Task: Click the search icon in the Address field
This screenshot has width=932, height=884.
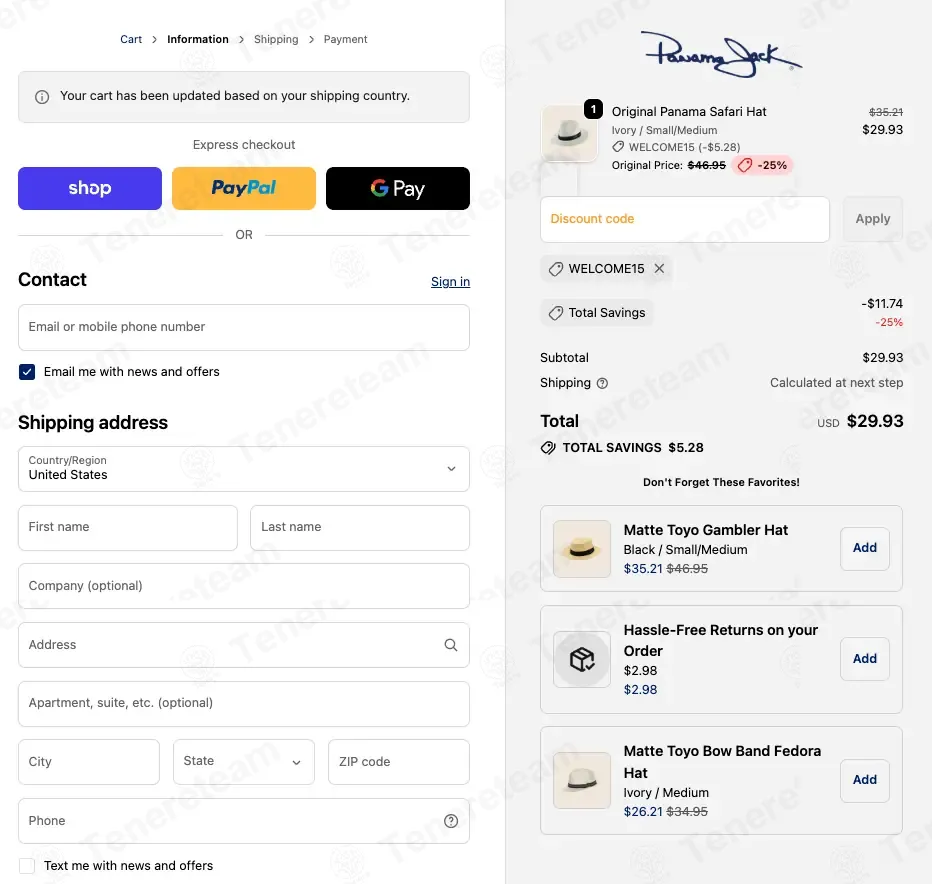Action: point(451,644)
